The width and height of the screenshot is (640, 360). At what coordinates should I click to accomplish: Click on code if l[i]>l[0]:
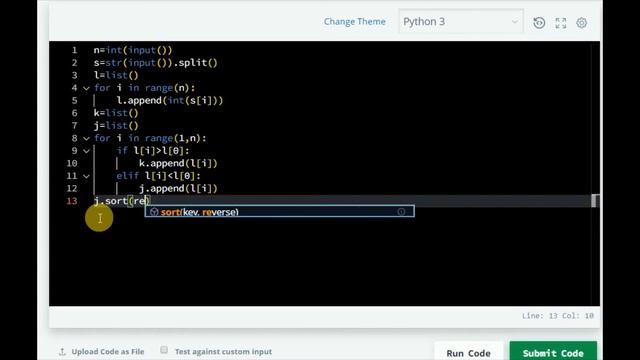pyautogui.click(x=153, y=151)
